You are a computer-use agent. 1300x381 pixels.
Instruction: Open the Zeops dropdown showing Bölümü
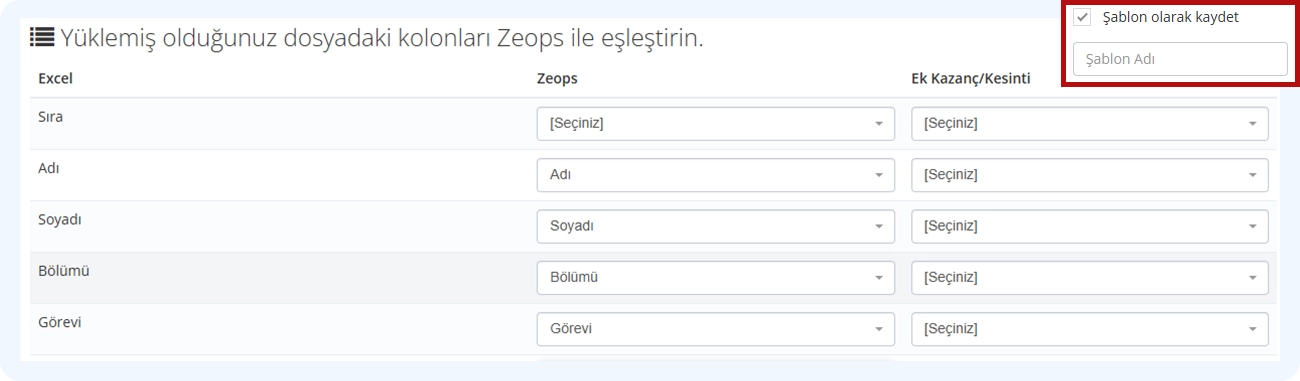point(715,277)
